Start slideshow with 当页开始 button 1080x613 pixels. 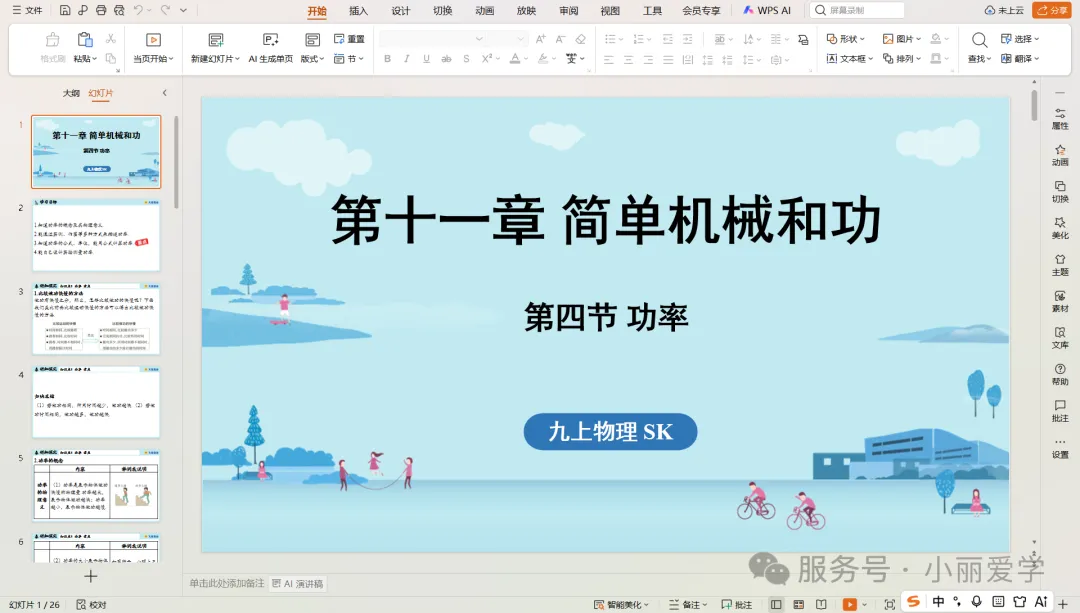click(154, 48)
